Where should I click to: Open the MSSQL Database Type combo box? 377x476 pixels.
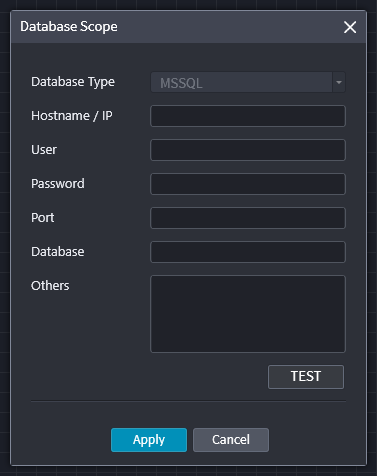[x=241, y=82]
